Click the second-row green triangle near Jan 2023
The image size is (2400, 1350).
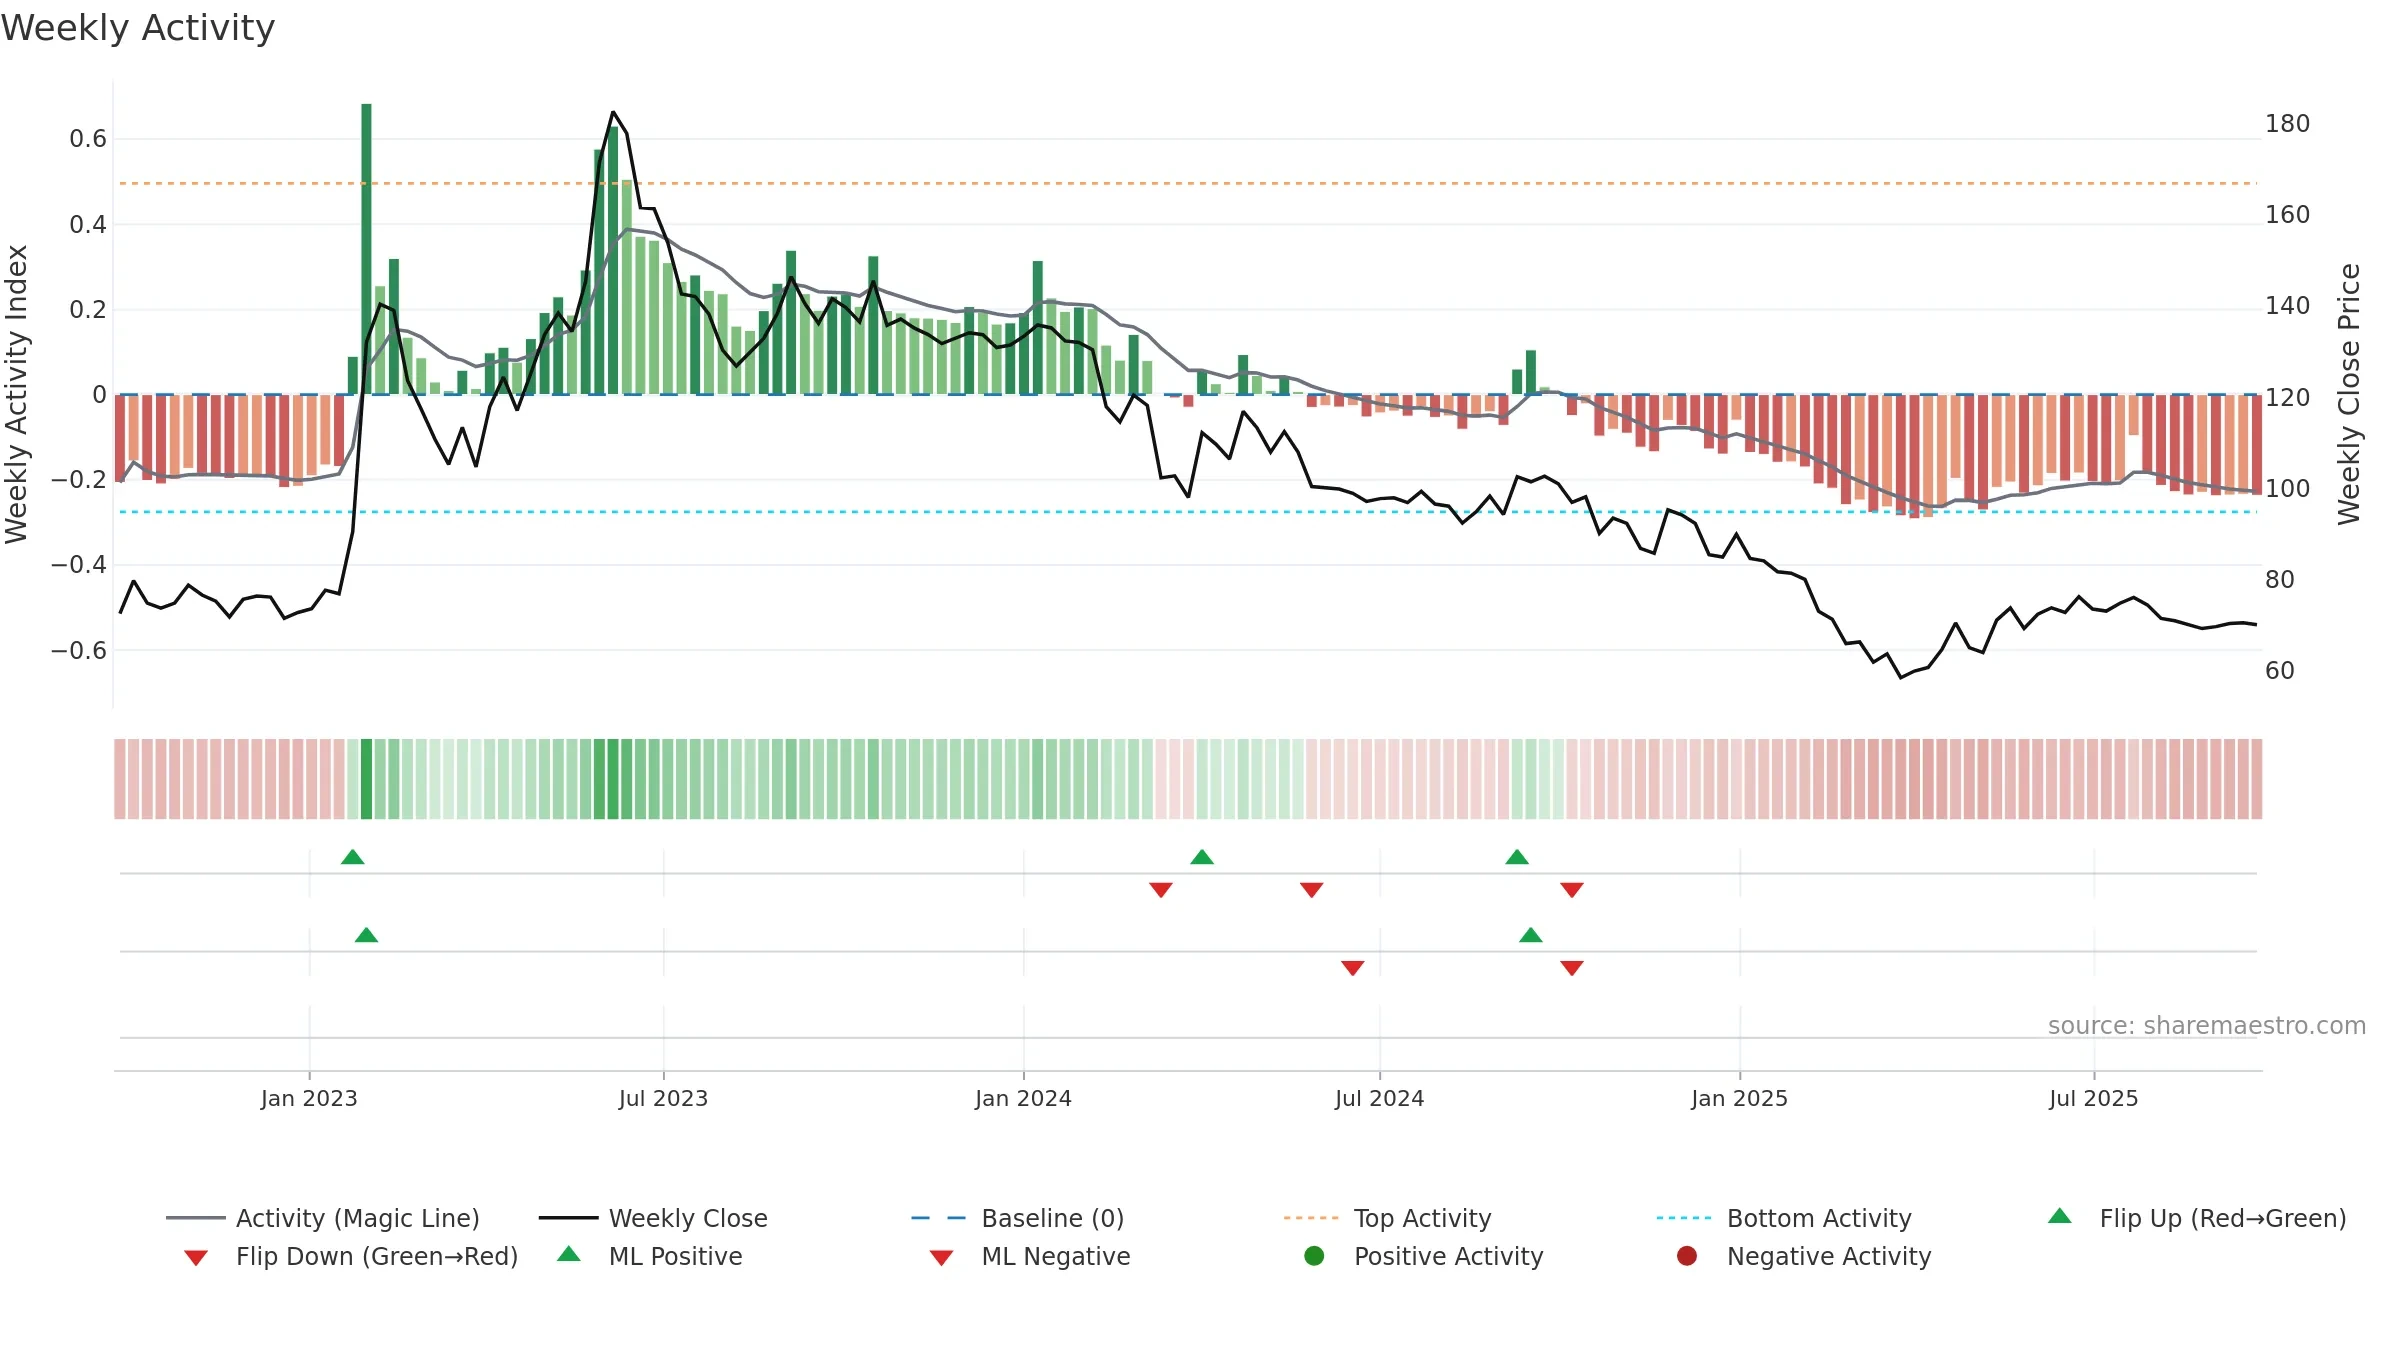point(366,935)
